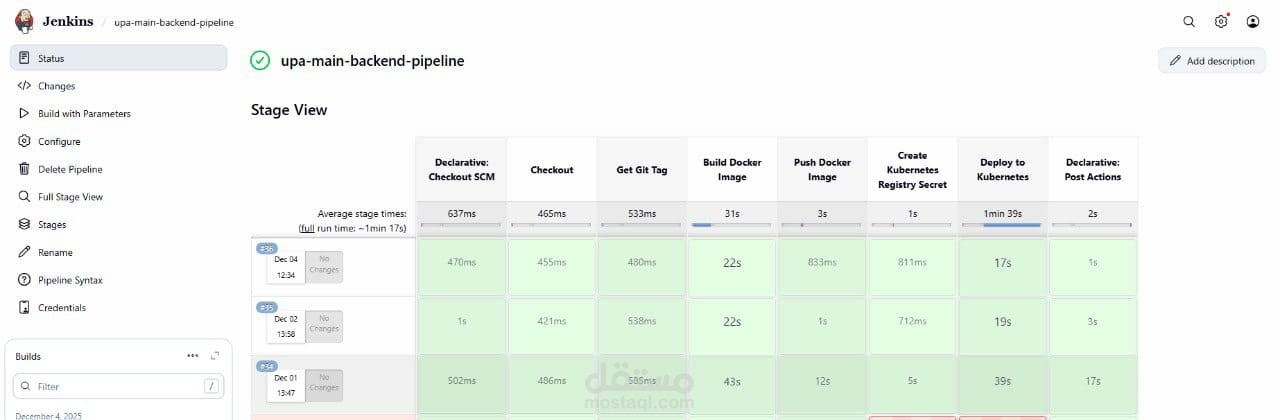This screenshot has width=1280, height=420.
Task: Go to Full Stage View
Action: click(70, 197)
